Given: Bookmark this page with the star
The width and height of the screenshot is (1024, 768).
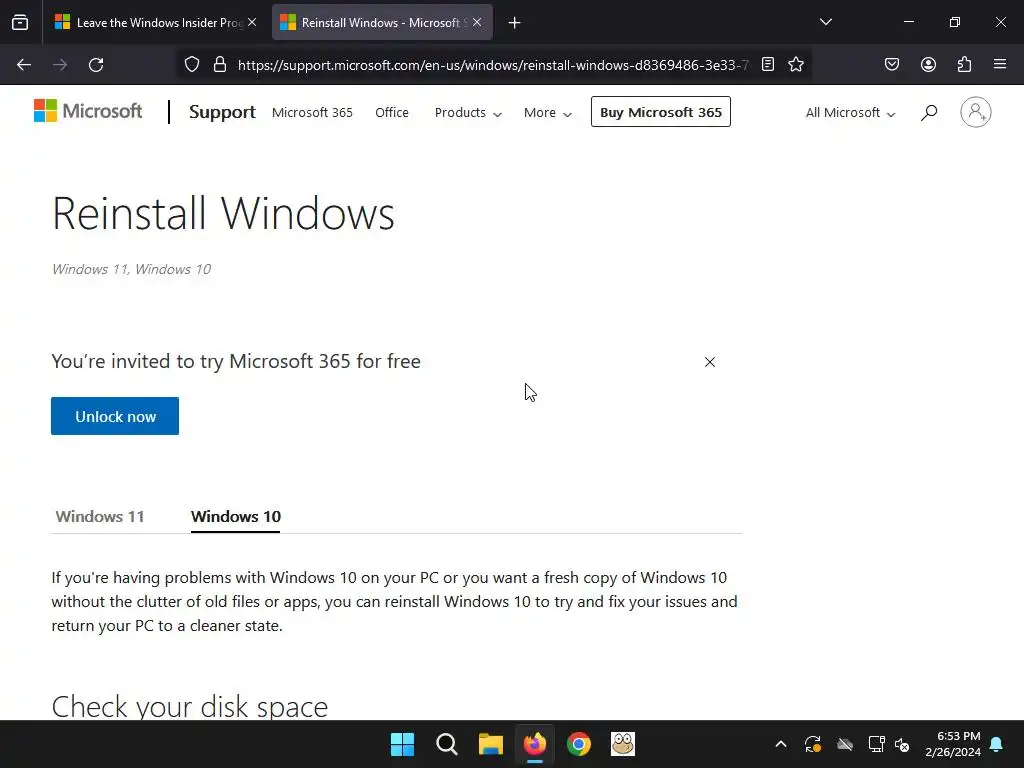Looking at the screenshot, I should [x=795, y=64].
